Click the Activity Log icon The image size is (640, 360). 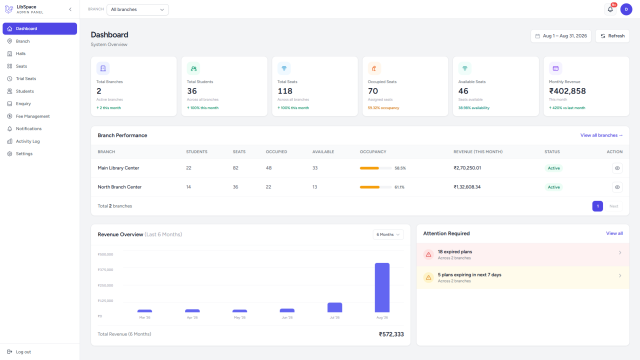pyautogui.click(x=9, y=141)
